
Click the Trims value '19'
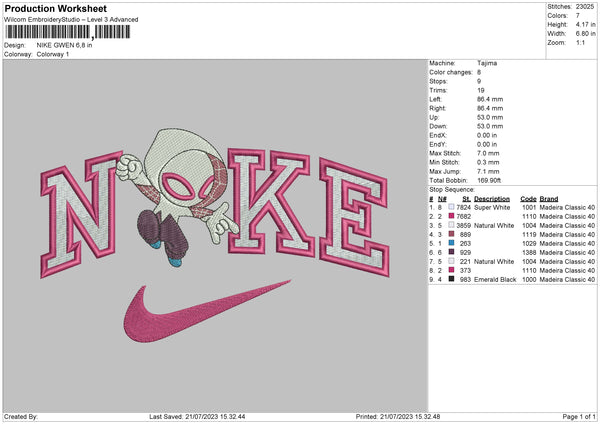pyautogui.click(x=481, y=90)
